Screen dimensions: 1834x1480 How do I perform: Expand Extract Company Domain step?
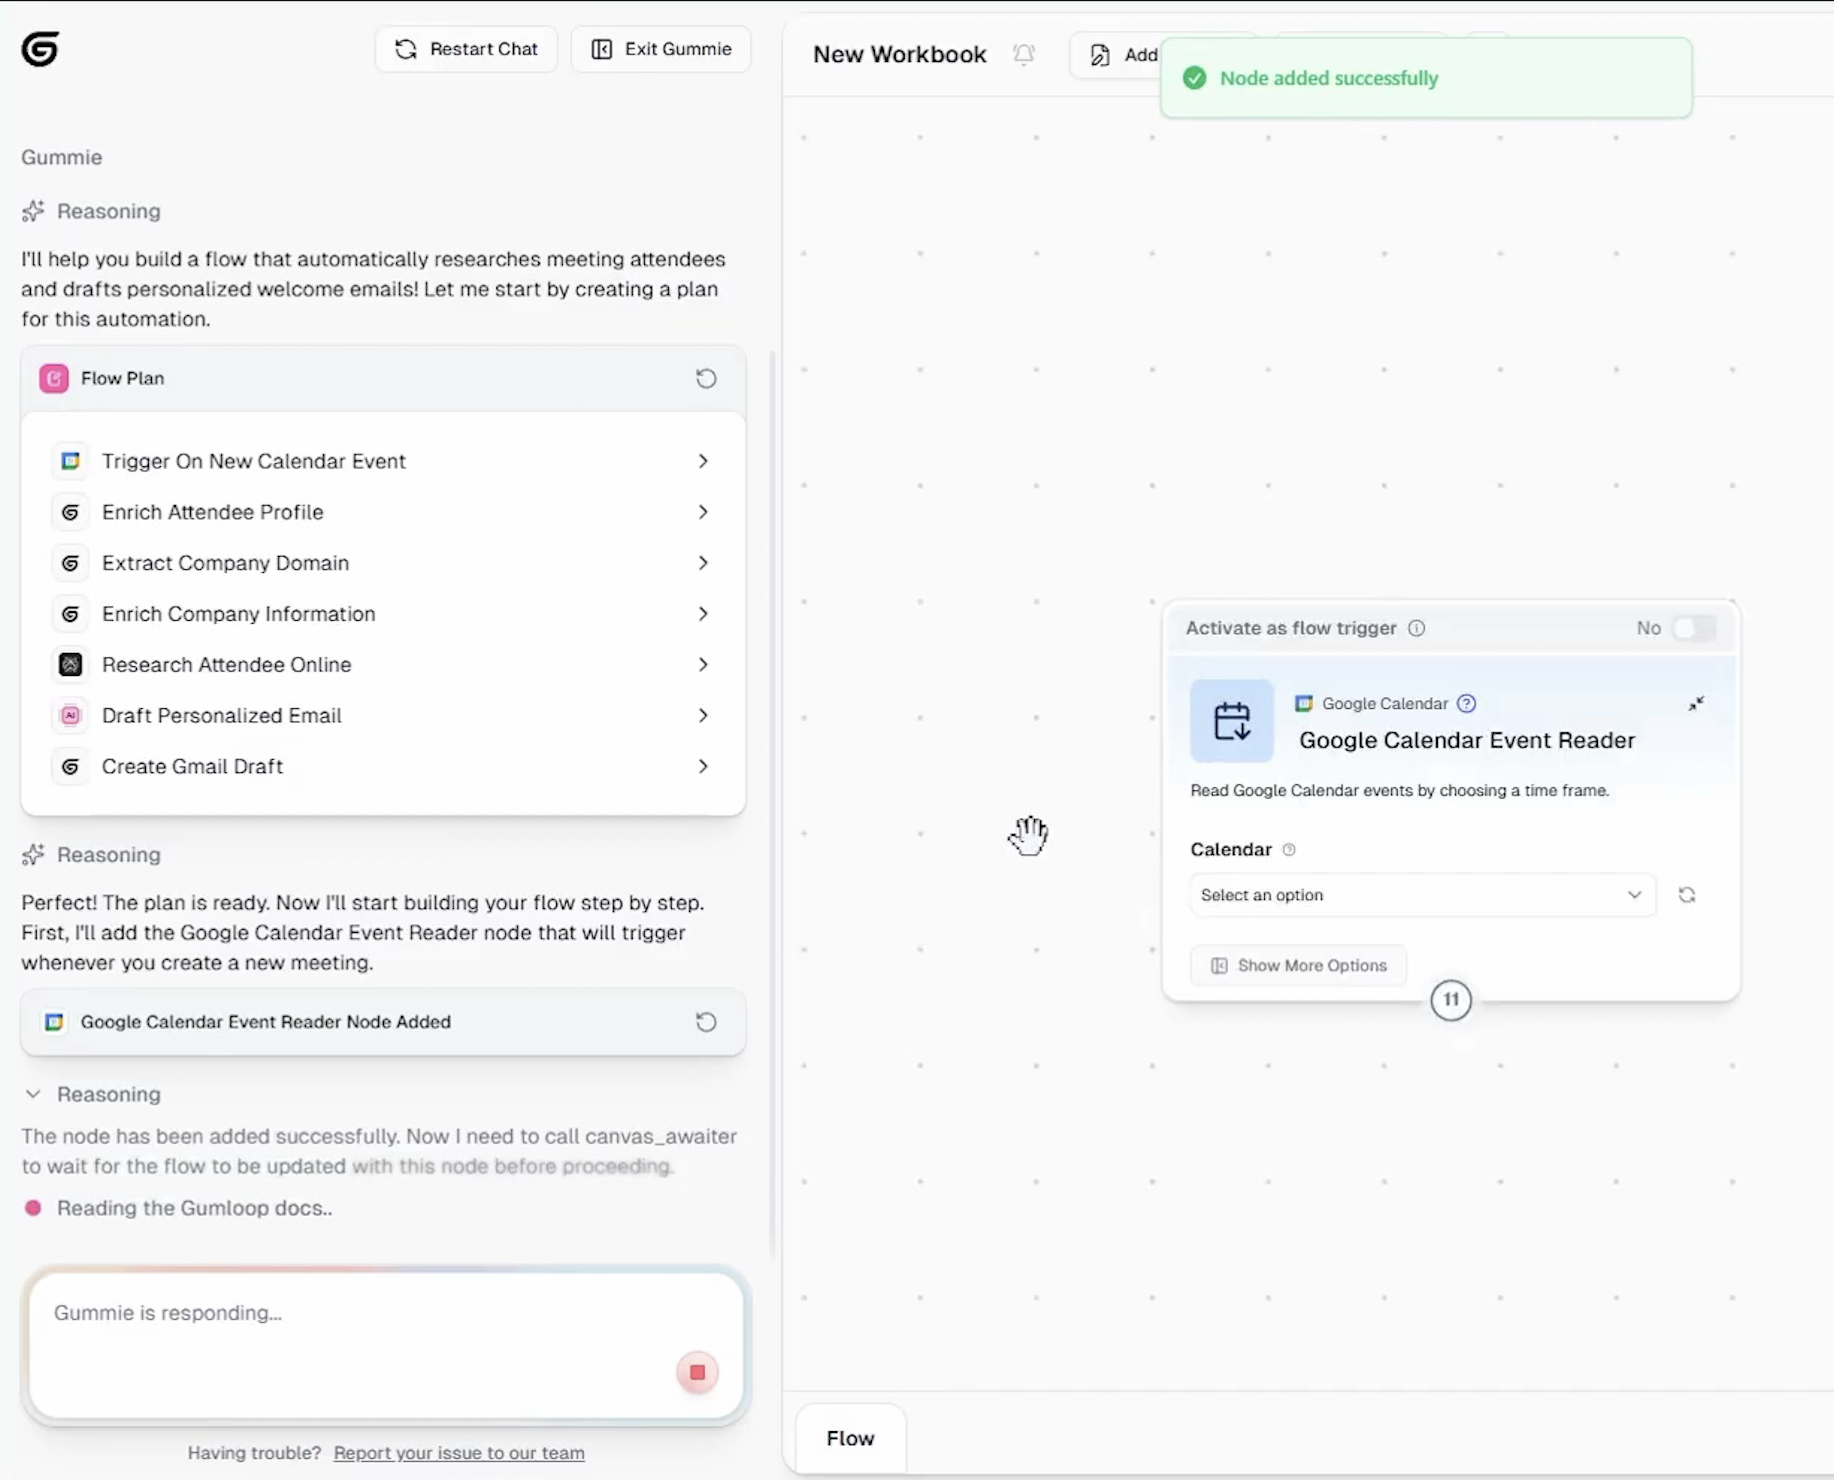(703, 563)
